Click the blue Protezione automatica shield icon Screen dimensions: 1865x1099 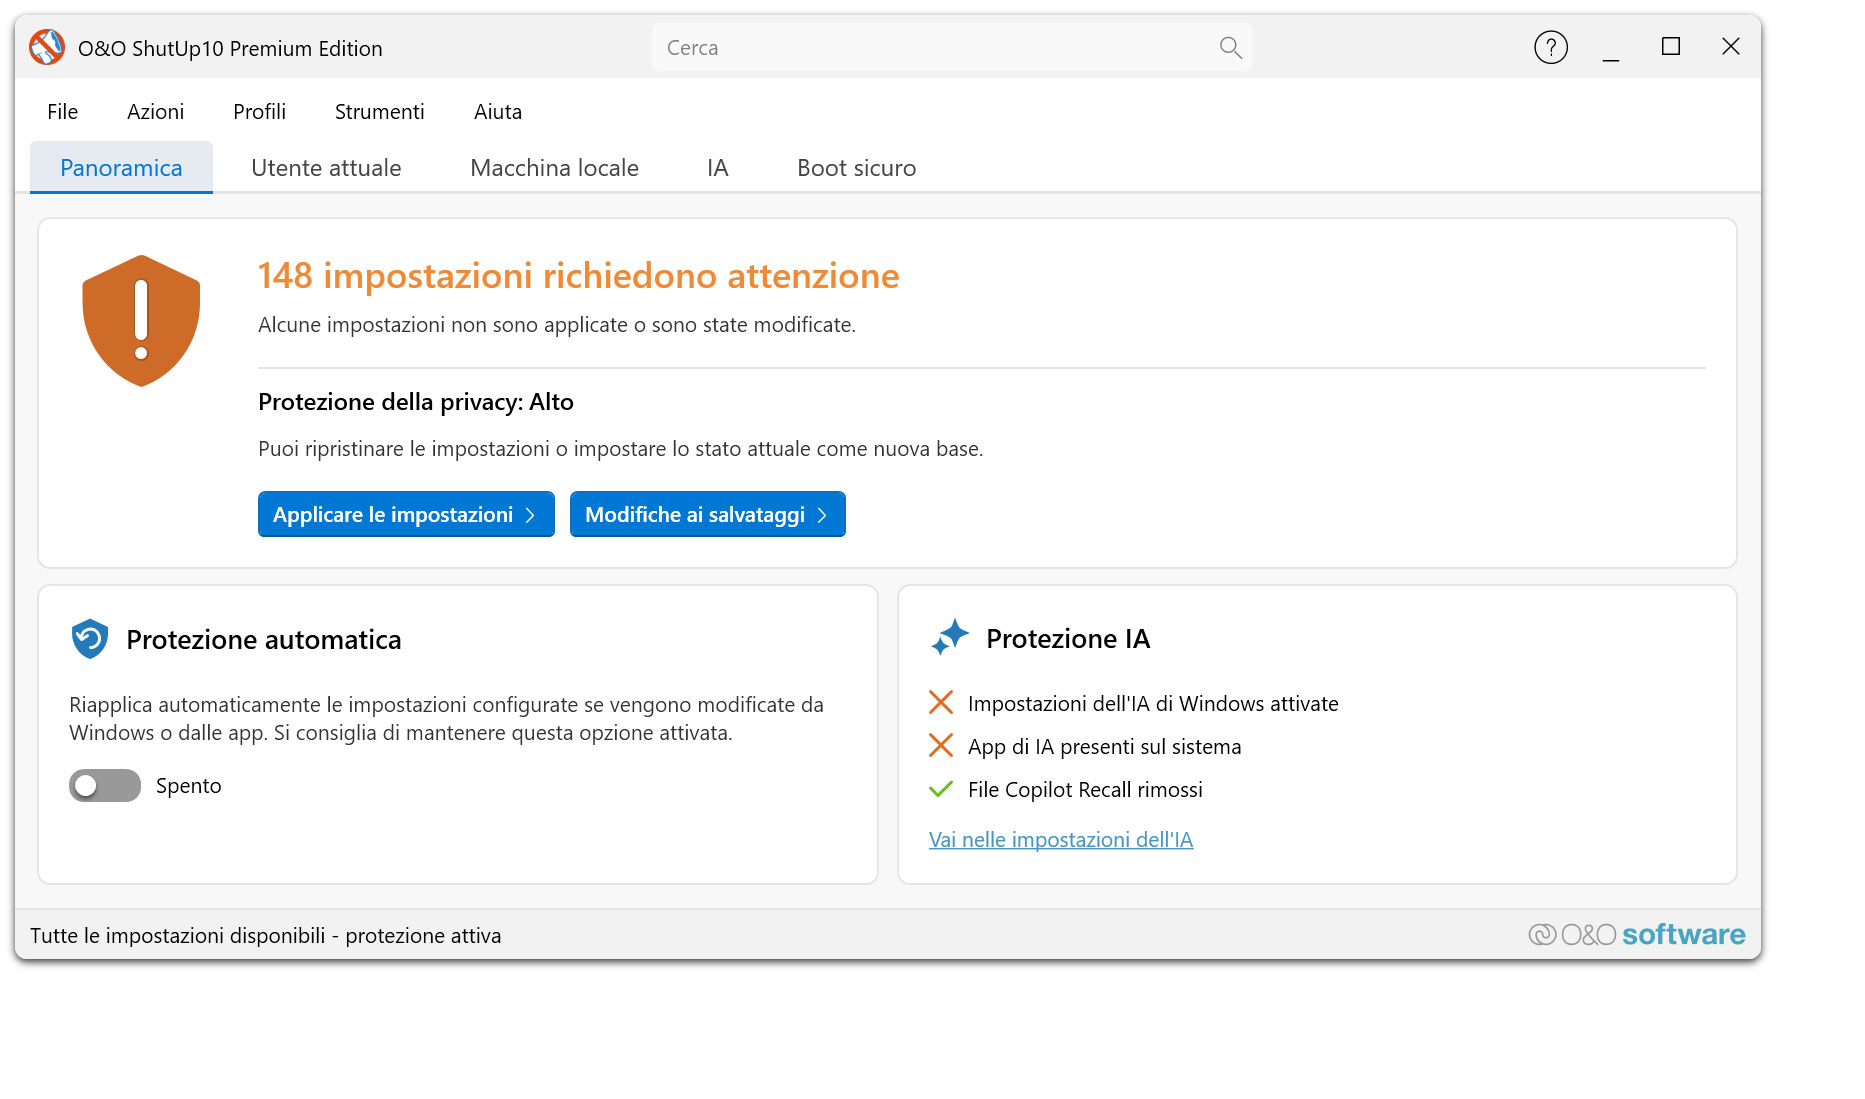(x=89, y=639)
